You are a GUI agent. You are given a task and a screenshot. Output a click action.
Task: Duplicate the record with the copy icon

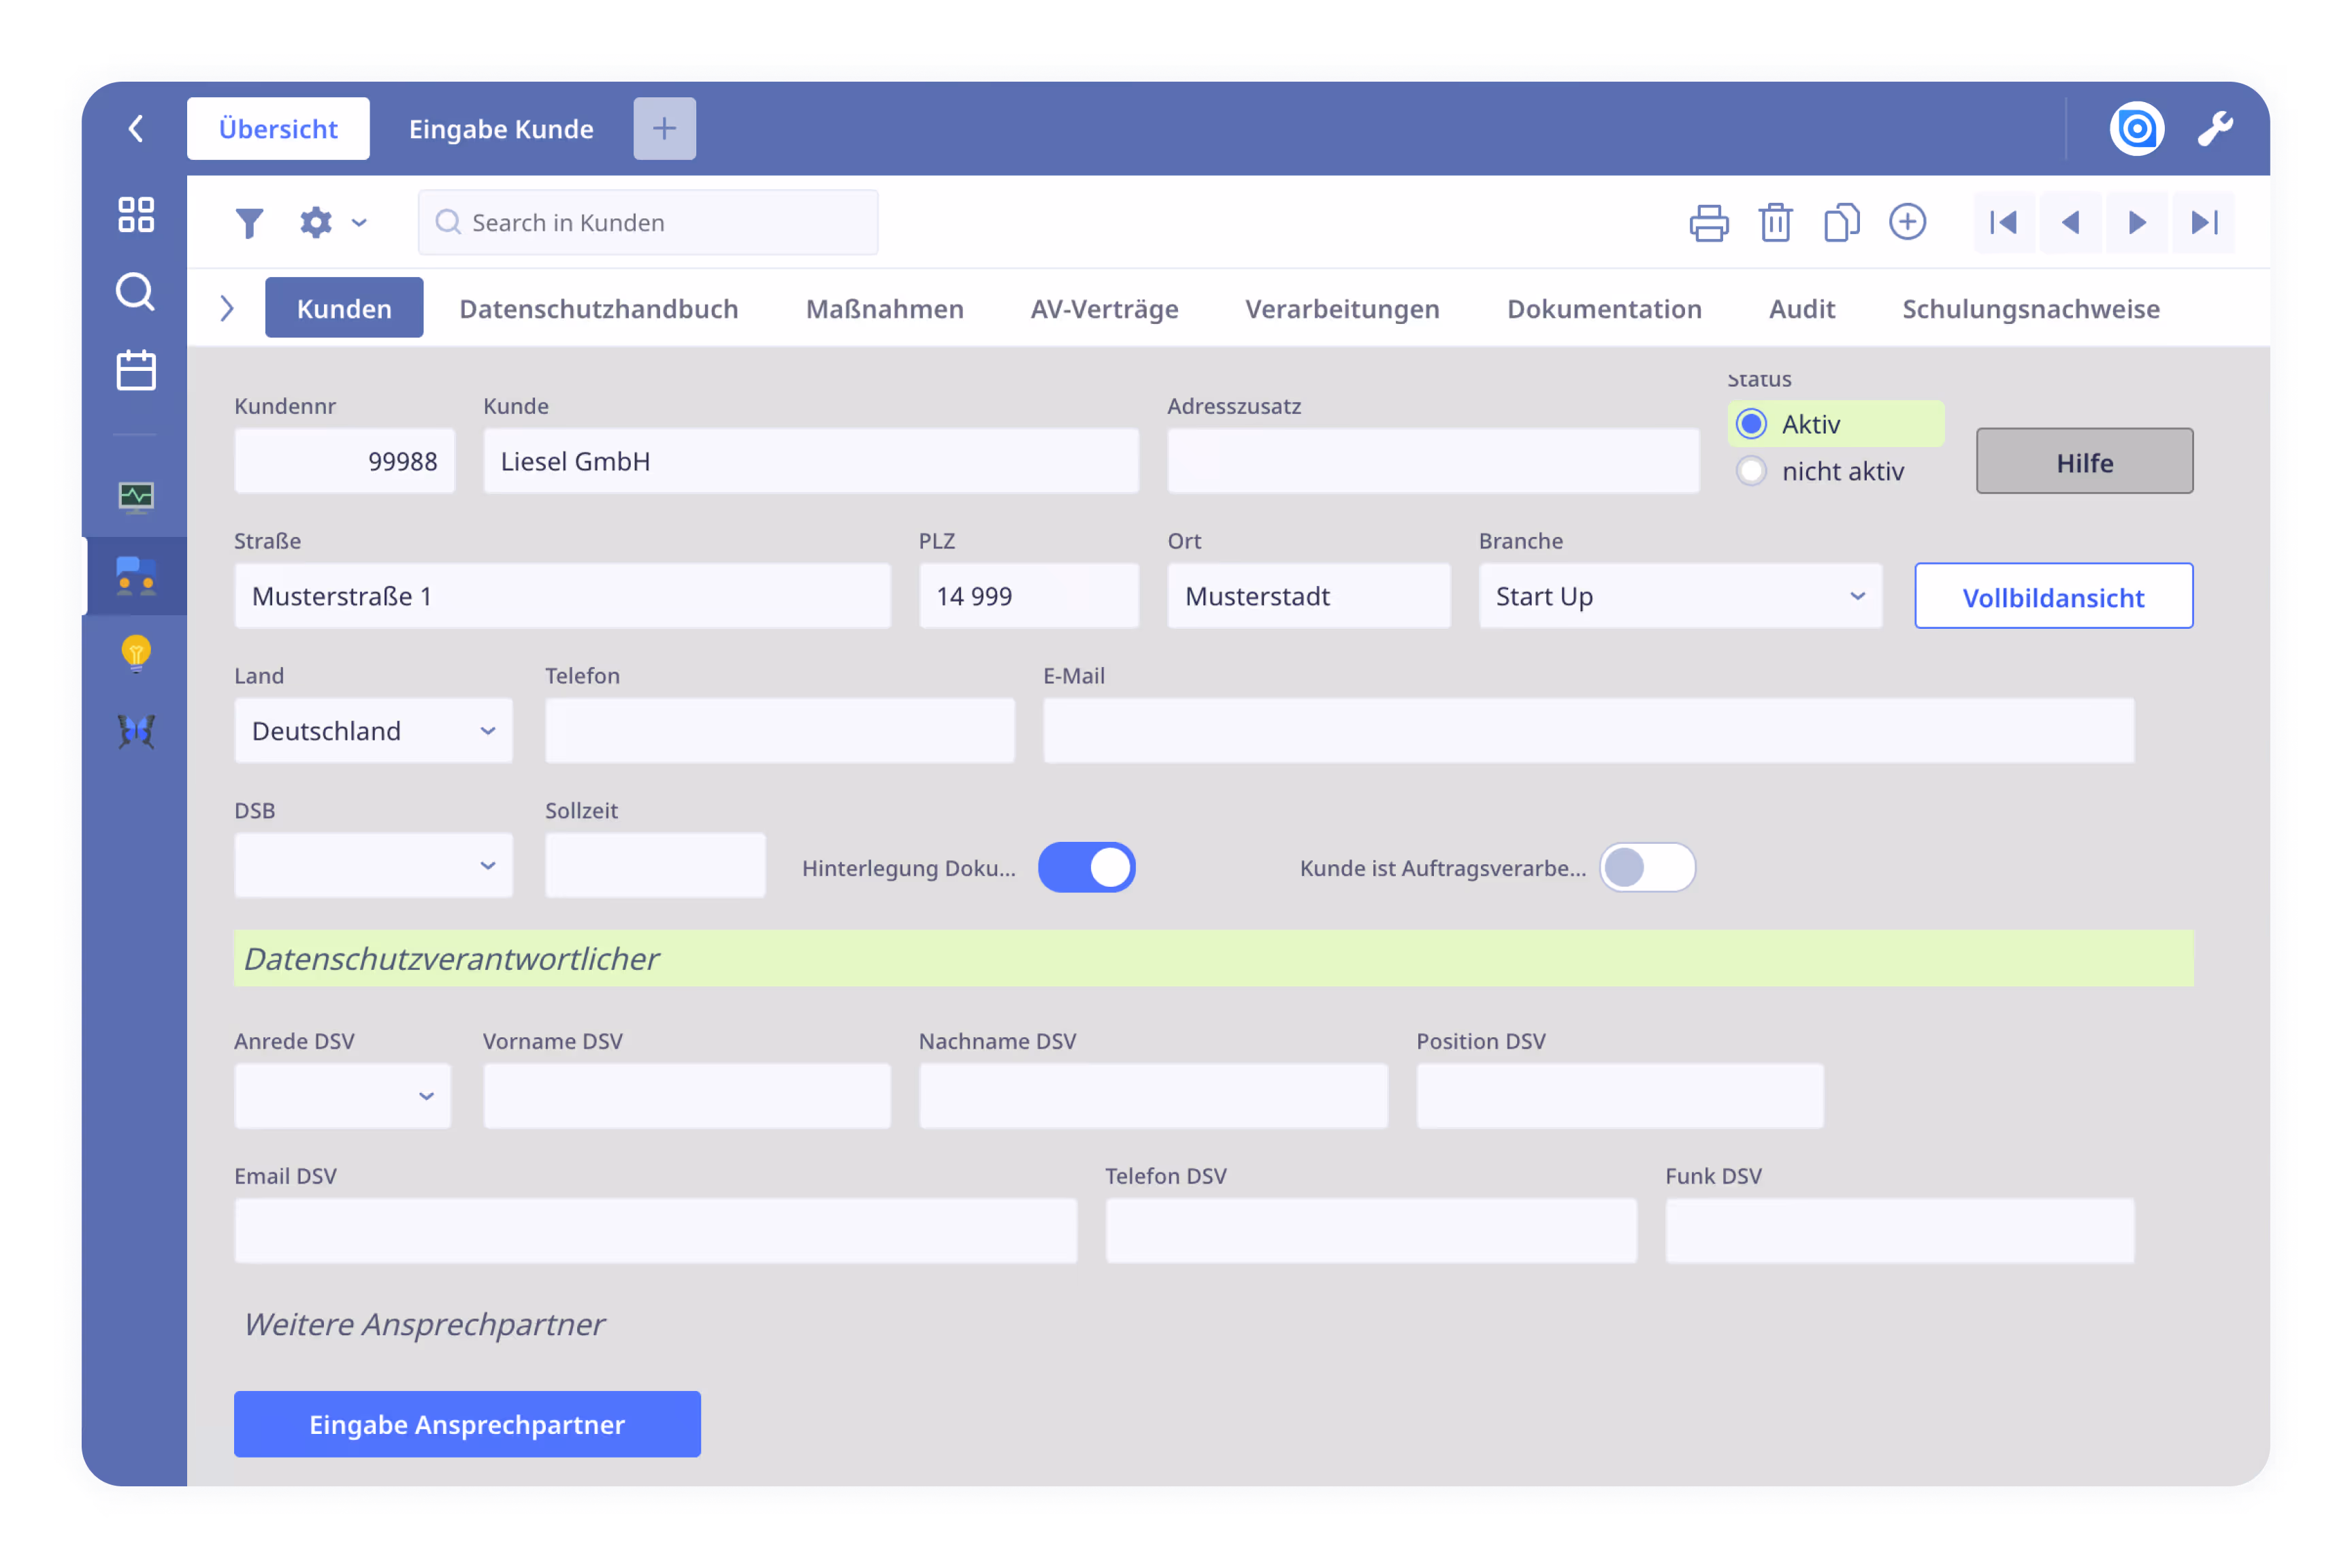pyautogui.click(x=1842, y=222)
